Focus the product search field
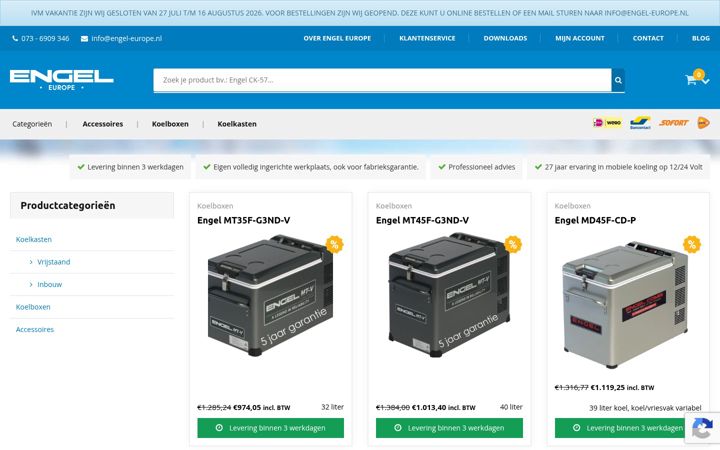The width and height of the screenshot is (720, 450). coord(382,80)
